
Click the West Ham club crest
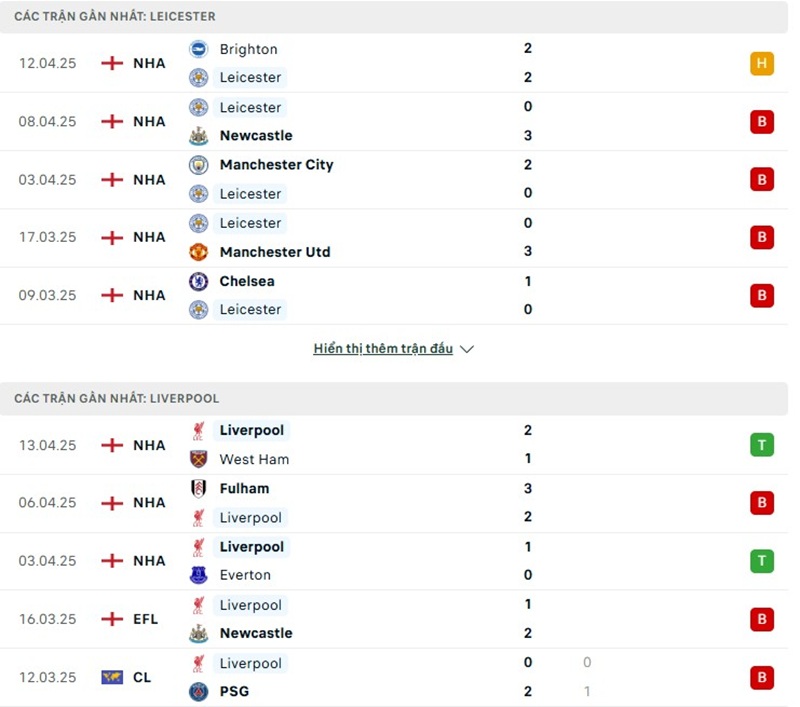(x=199, y=459)
